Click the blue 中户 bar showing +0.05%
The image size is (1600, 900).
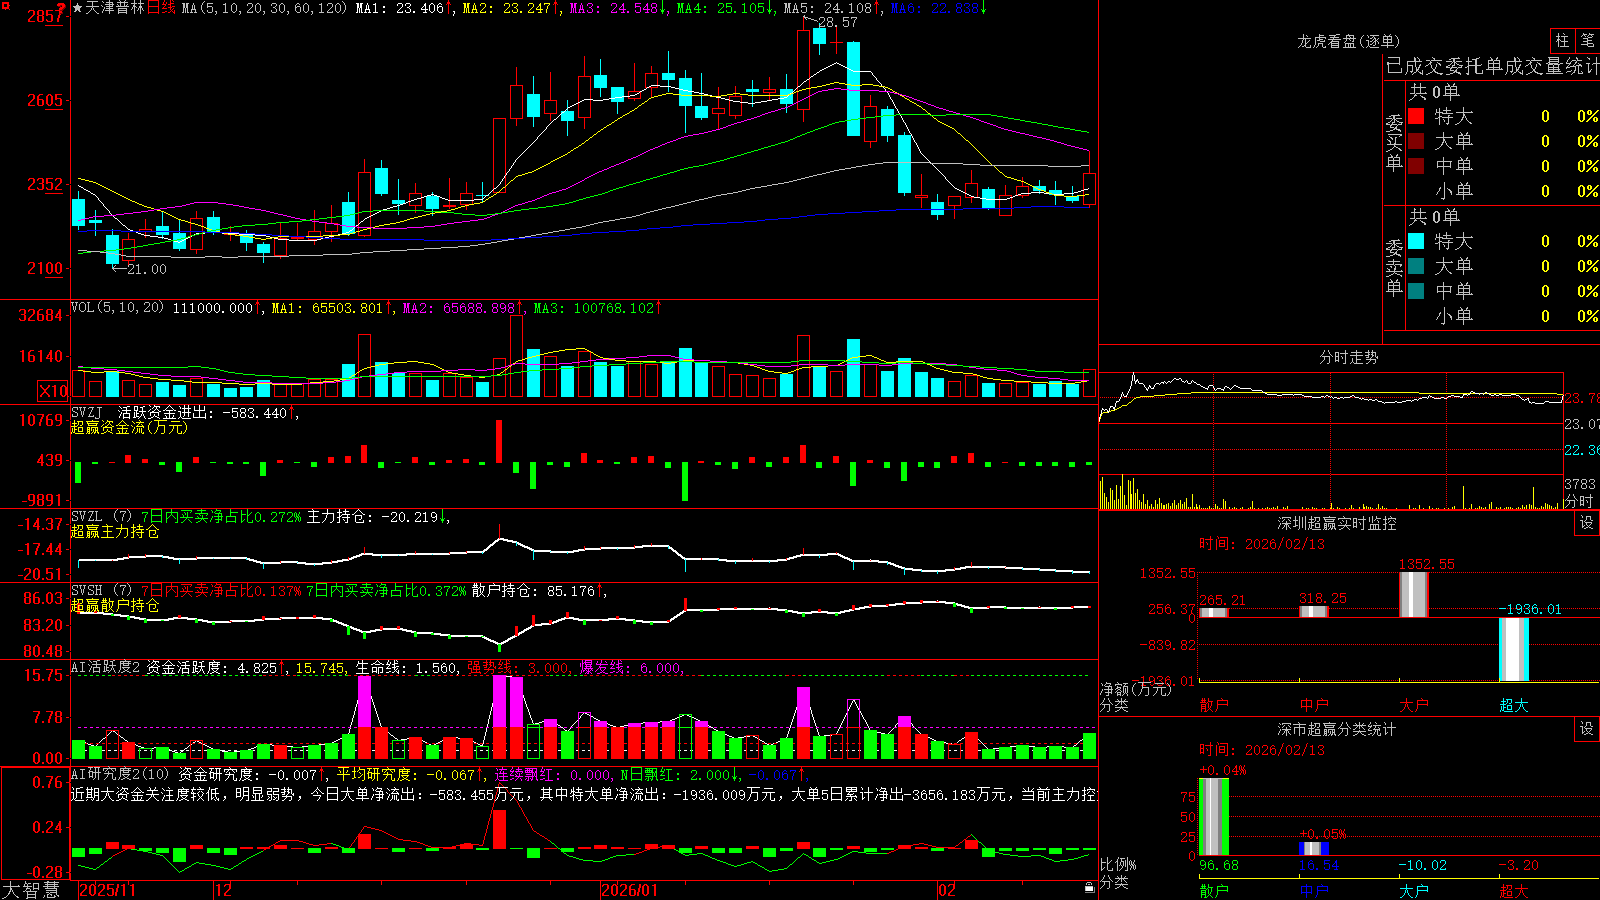[x=1314, y=849]
